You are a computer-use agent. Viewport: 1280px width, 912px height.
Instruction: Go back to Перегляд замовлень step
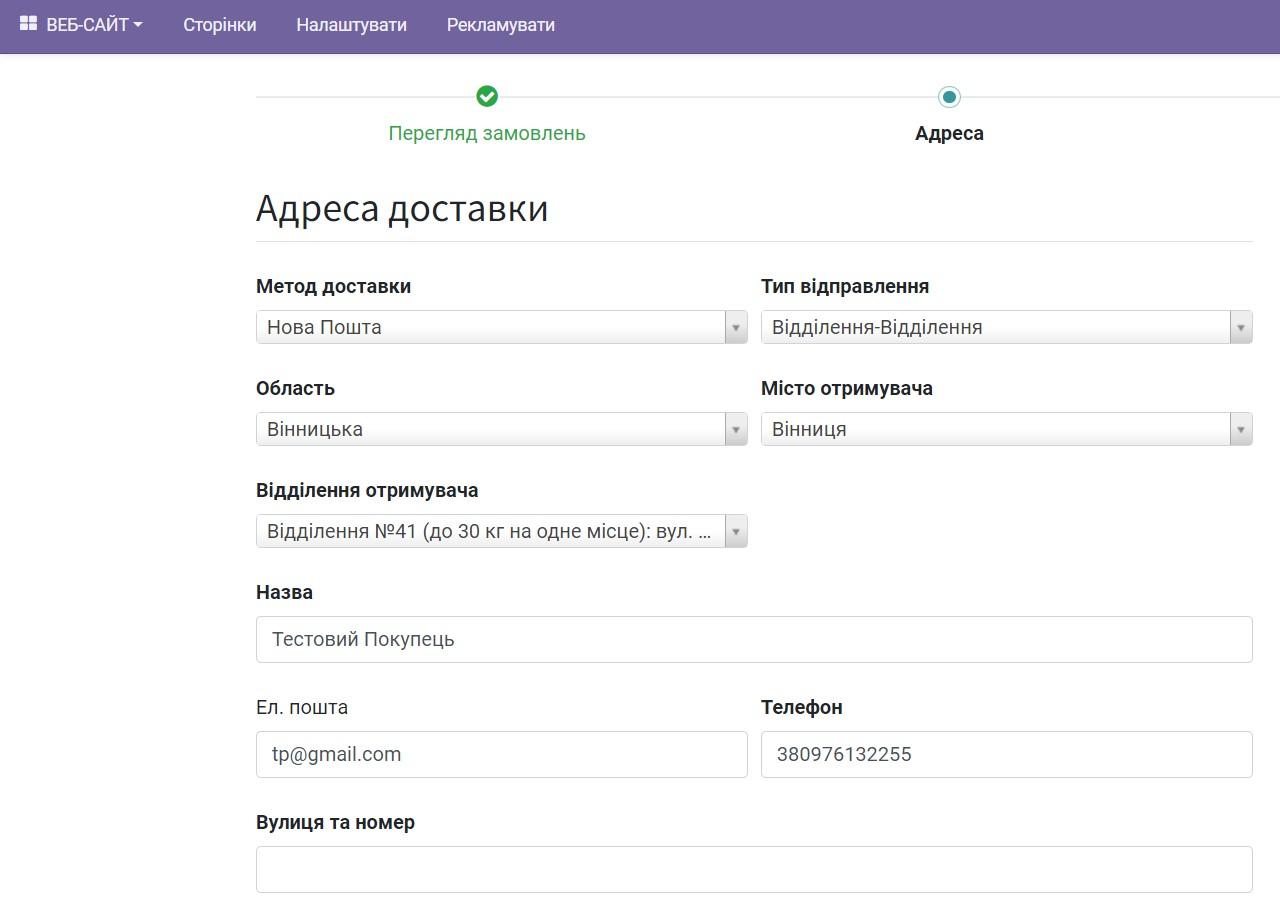coord(487,133)
